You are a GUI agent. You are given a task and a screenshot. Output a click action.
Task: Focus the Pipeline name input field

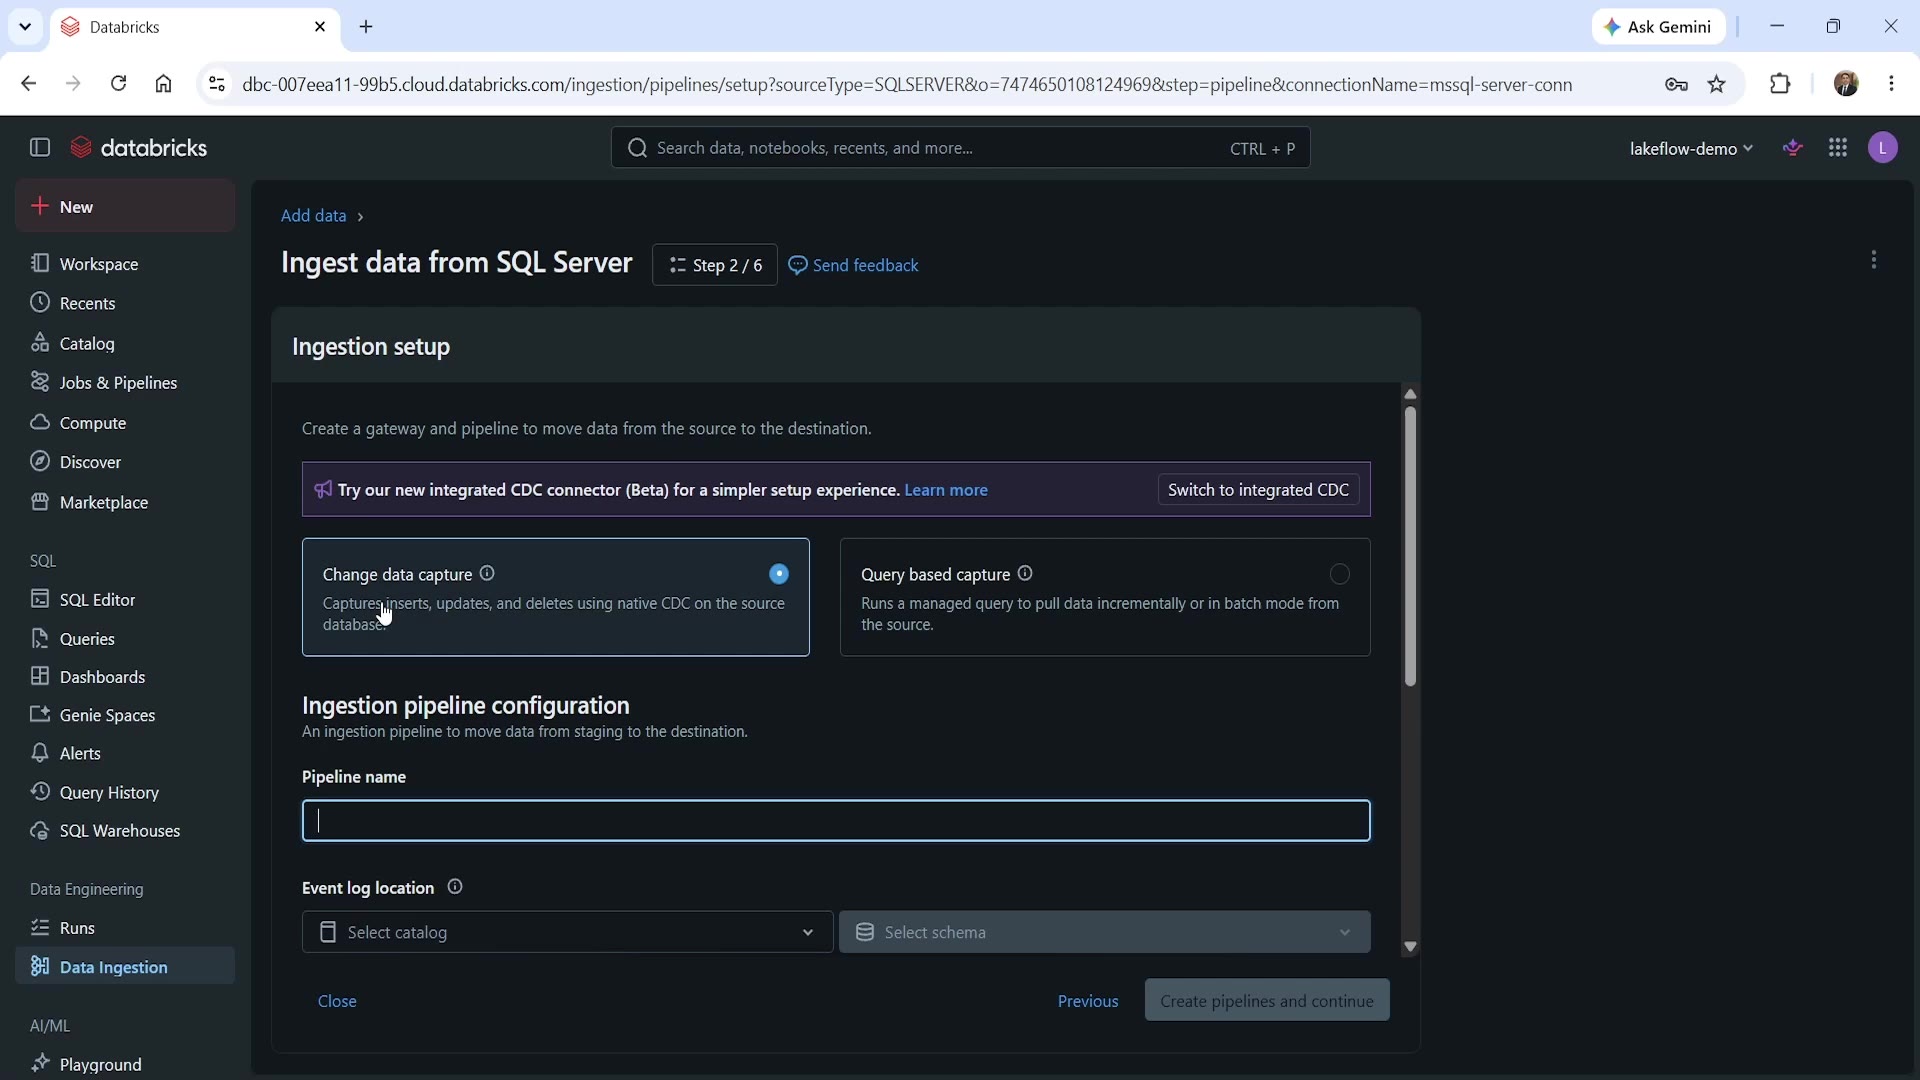[836, 821]
